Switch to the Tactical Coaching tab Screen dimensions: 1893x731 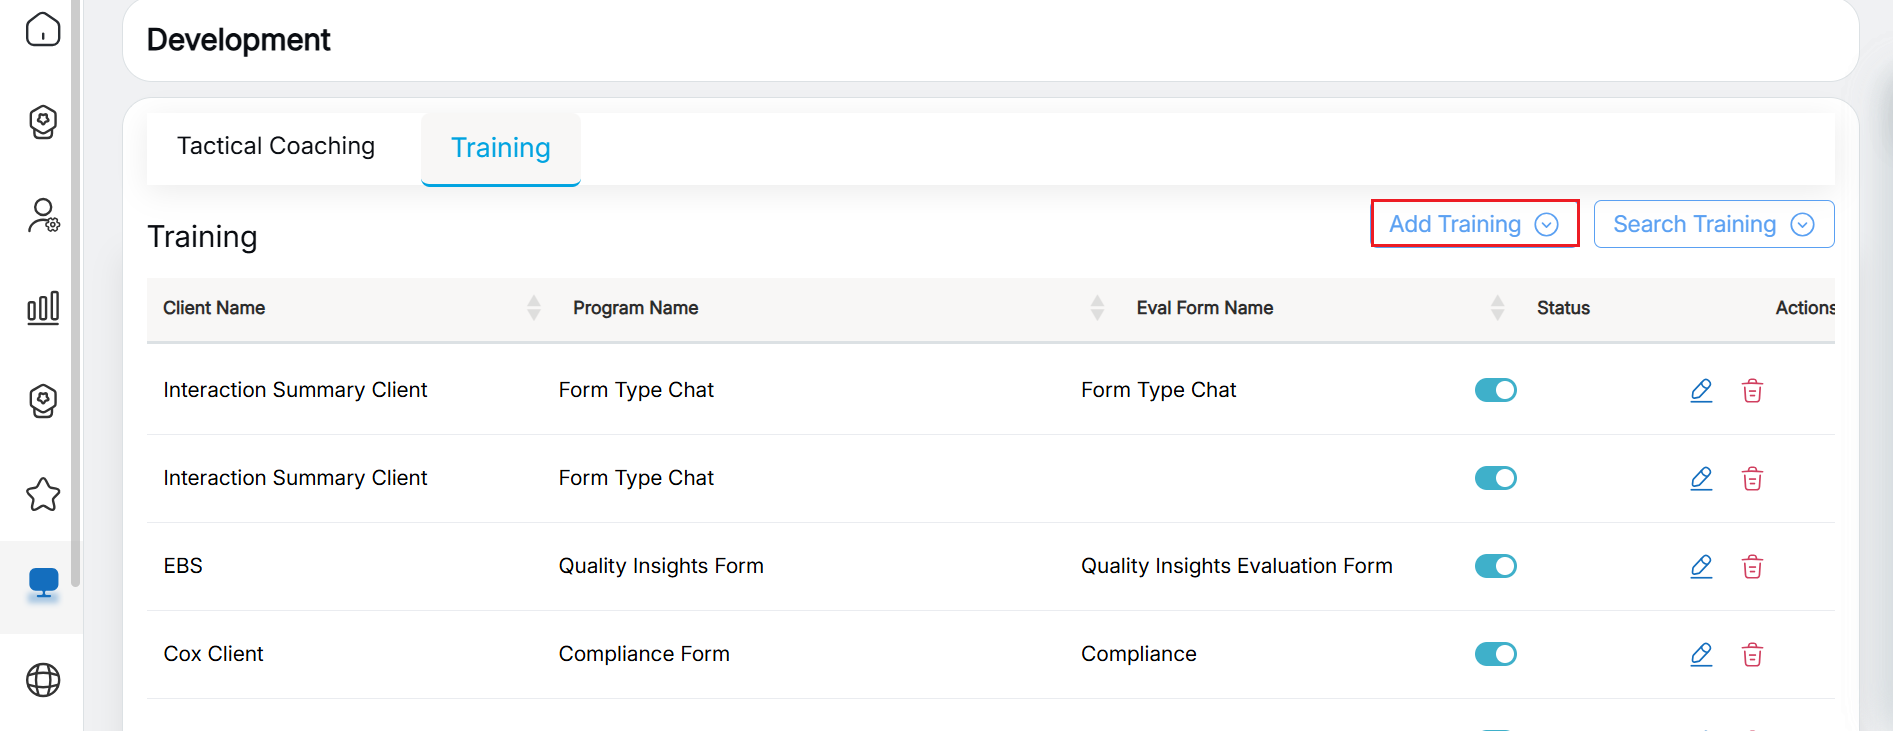[x=276, y=146]
